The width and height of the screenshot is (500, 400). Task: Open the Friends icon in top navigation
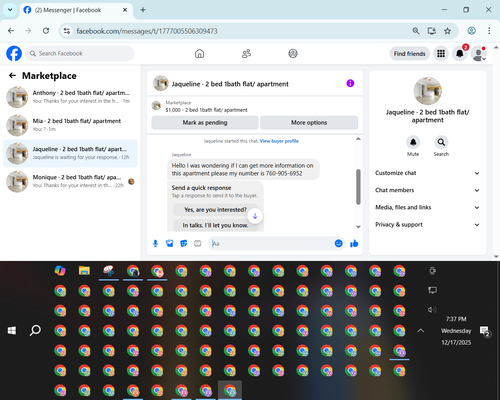(x=246, y=53)
